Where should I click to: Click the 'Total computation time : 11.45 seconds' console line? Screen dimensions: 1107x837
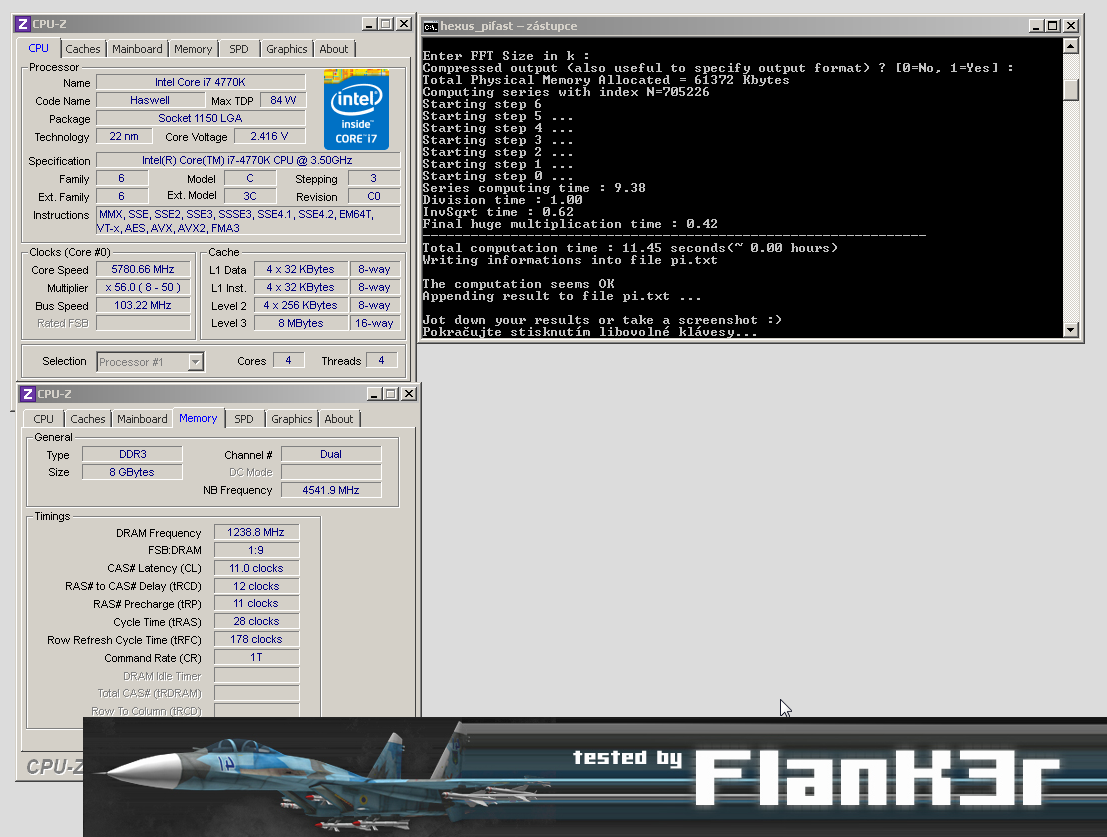pos(630,248)
